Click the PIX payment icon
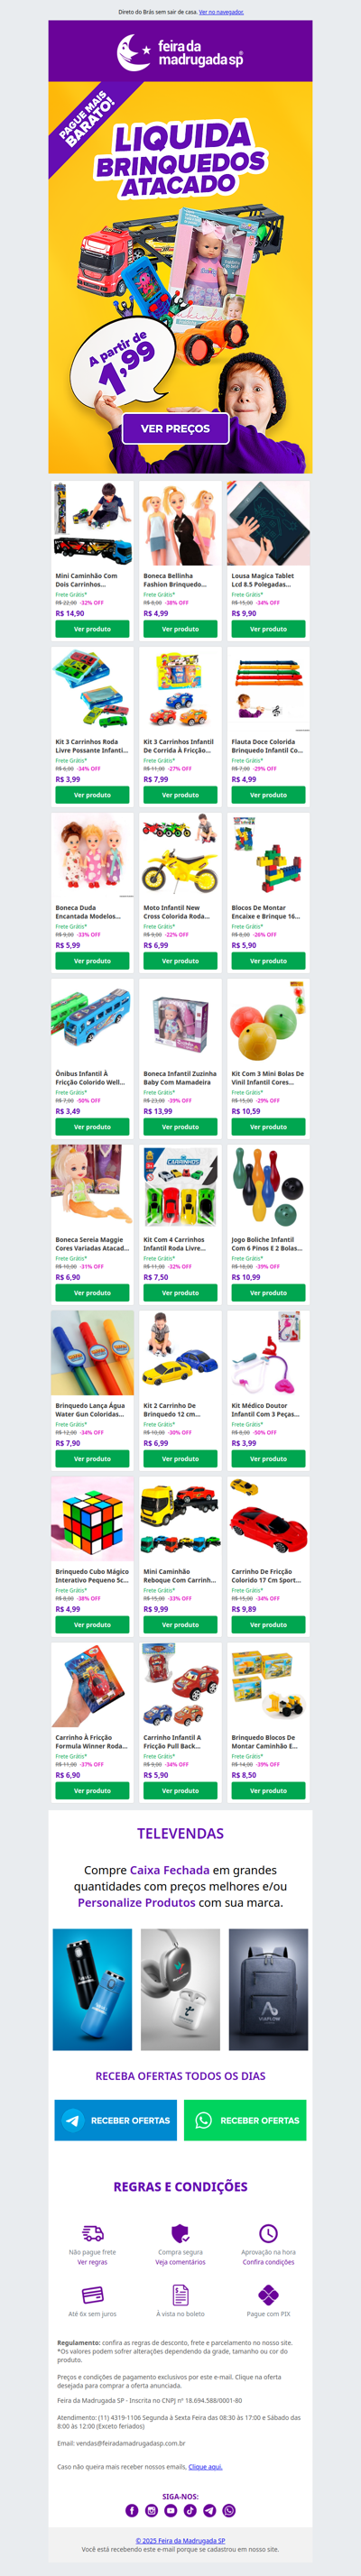The height and width of the screenshot is (2576, 361). 268,2294
